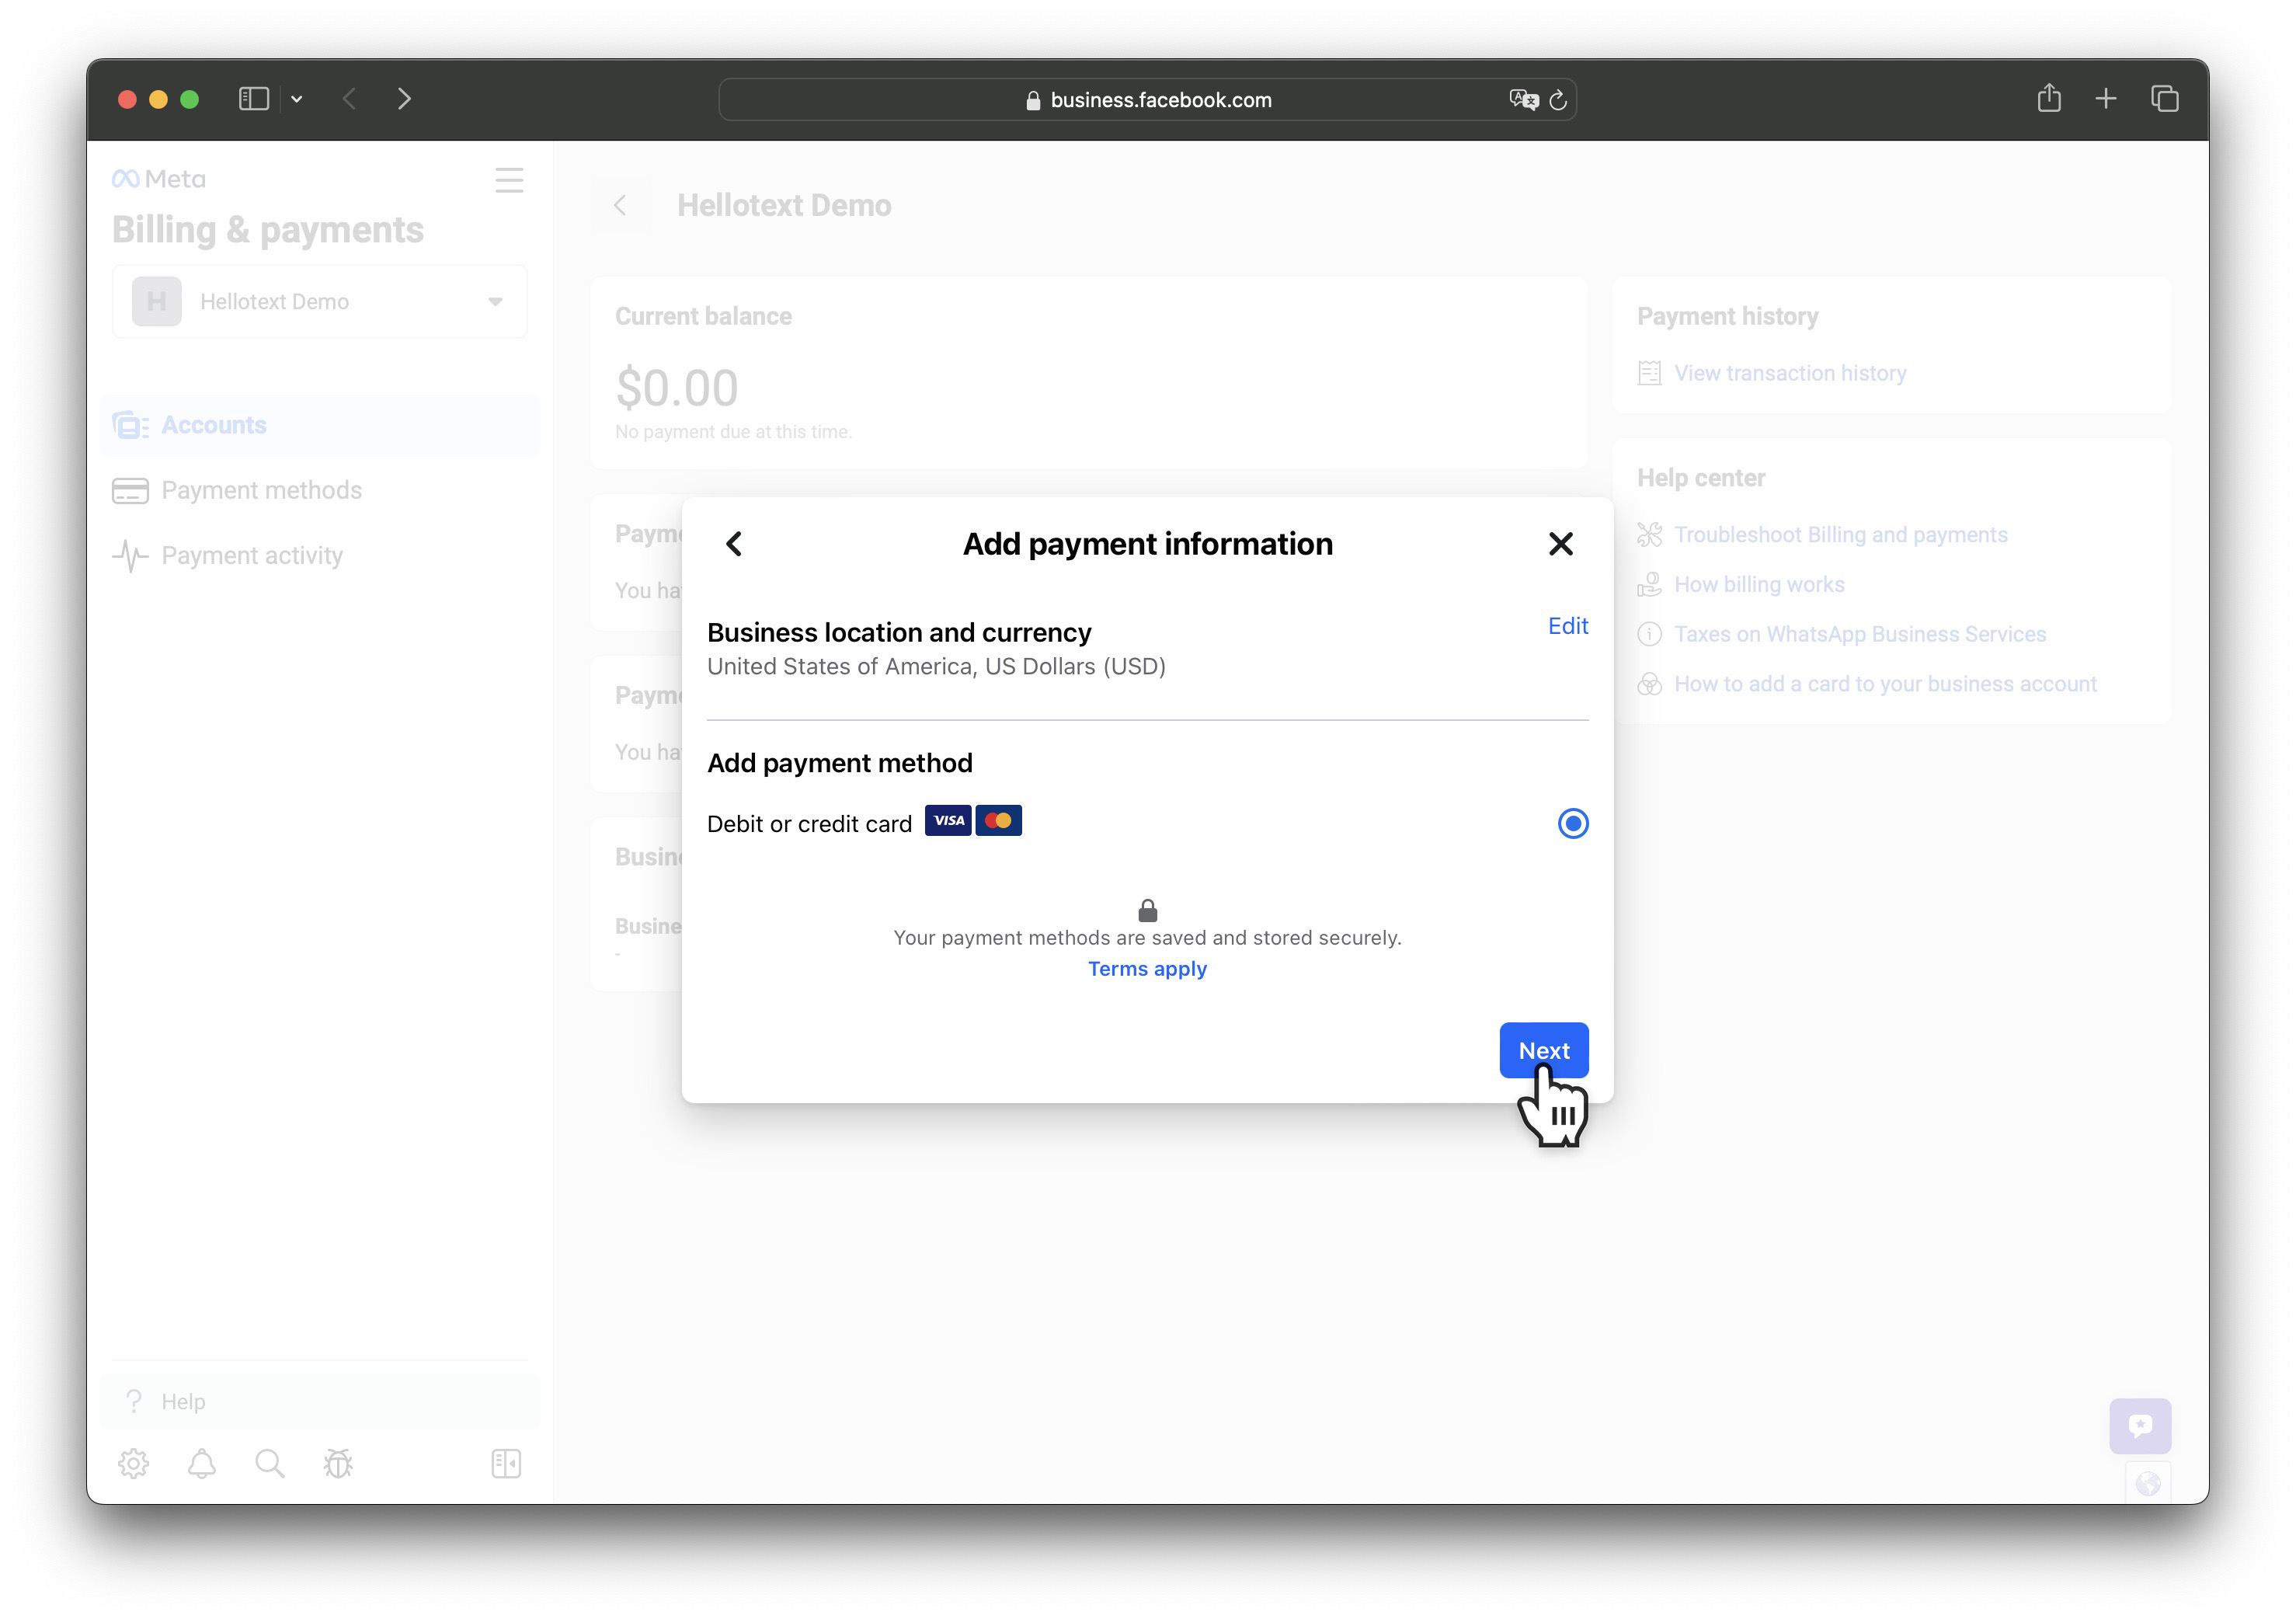Open the Accounts menu item
The height and width of the screenshot is (1619, 2296).
click(320, 425)
